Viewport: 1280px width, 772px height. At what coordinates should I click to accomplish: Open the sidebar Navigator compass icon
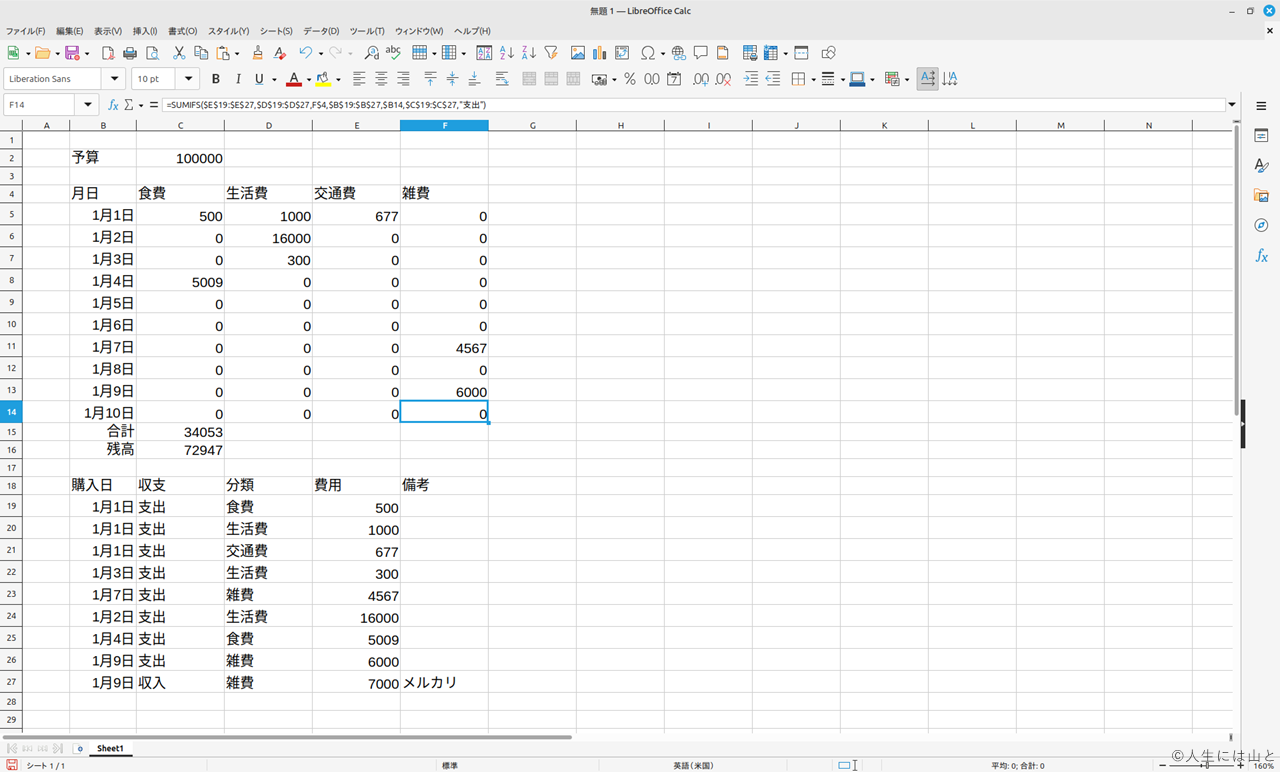(1262, 225)
